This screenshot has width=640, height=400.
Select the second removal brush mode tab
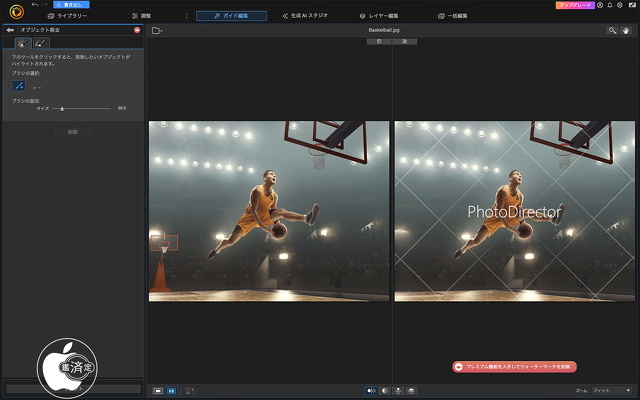[x=41, y=43]
